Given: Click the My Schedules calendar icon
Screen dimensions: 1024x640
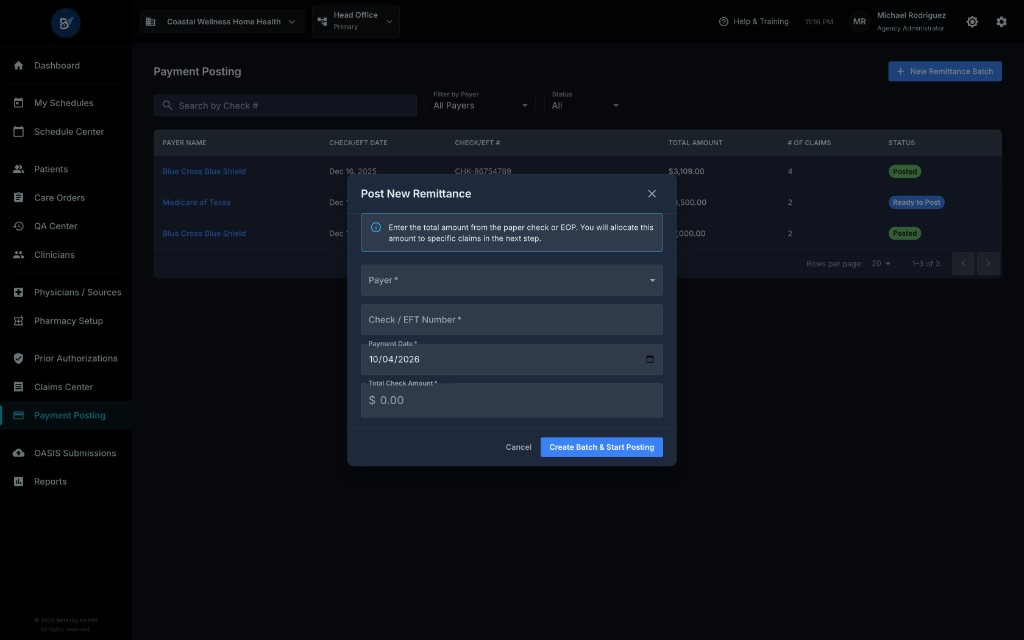Looking at the screenshot, I should [x=18, y=103].
